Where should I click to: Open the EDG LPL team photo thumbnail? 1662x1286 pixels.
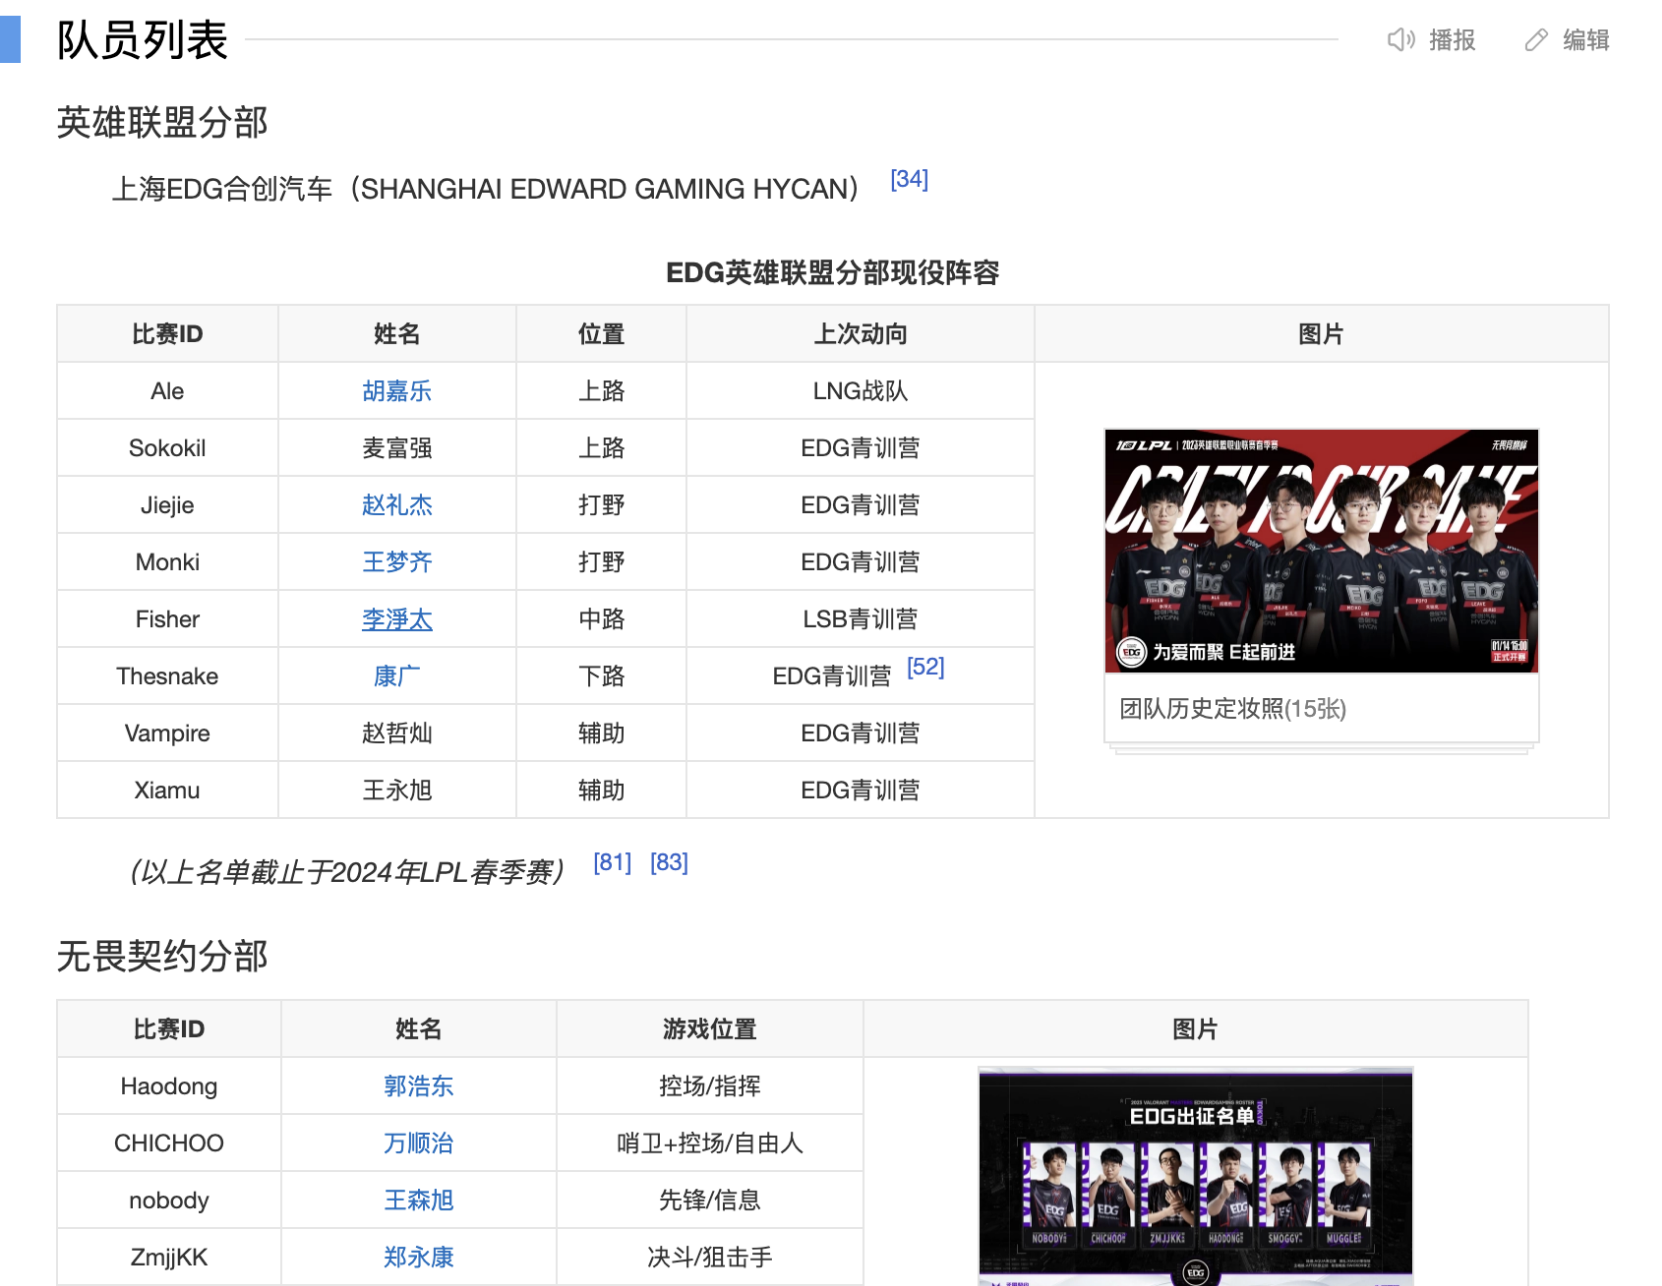[1321, 551]
